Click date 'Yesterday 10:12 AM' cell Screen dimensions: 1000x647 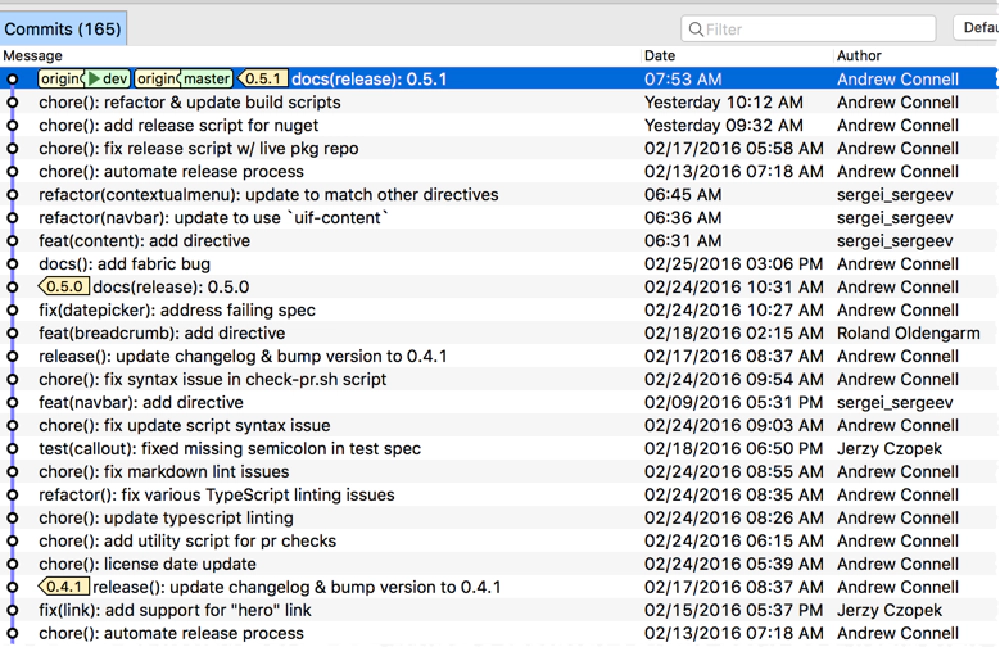[723, 103]
